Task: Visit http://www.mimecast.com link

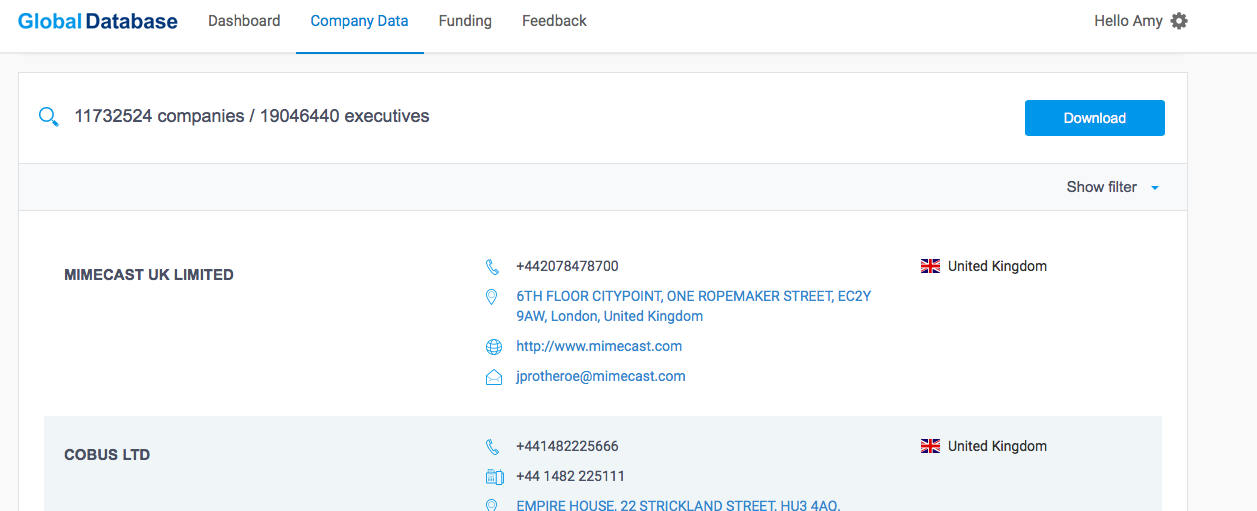Action: 599,346
